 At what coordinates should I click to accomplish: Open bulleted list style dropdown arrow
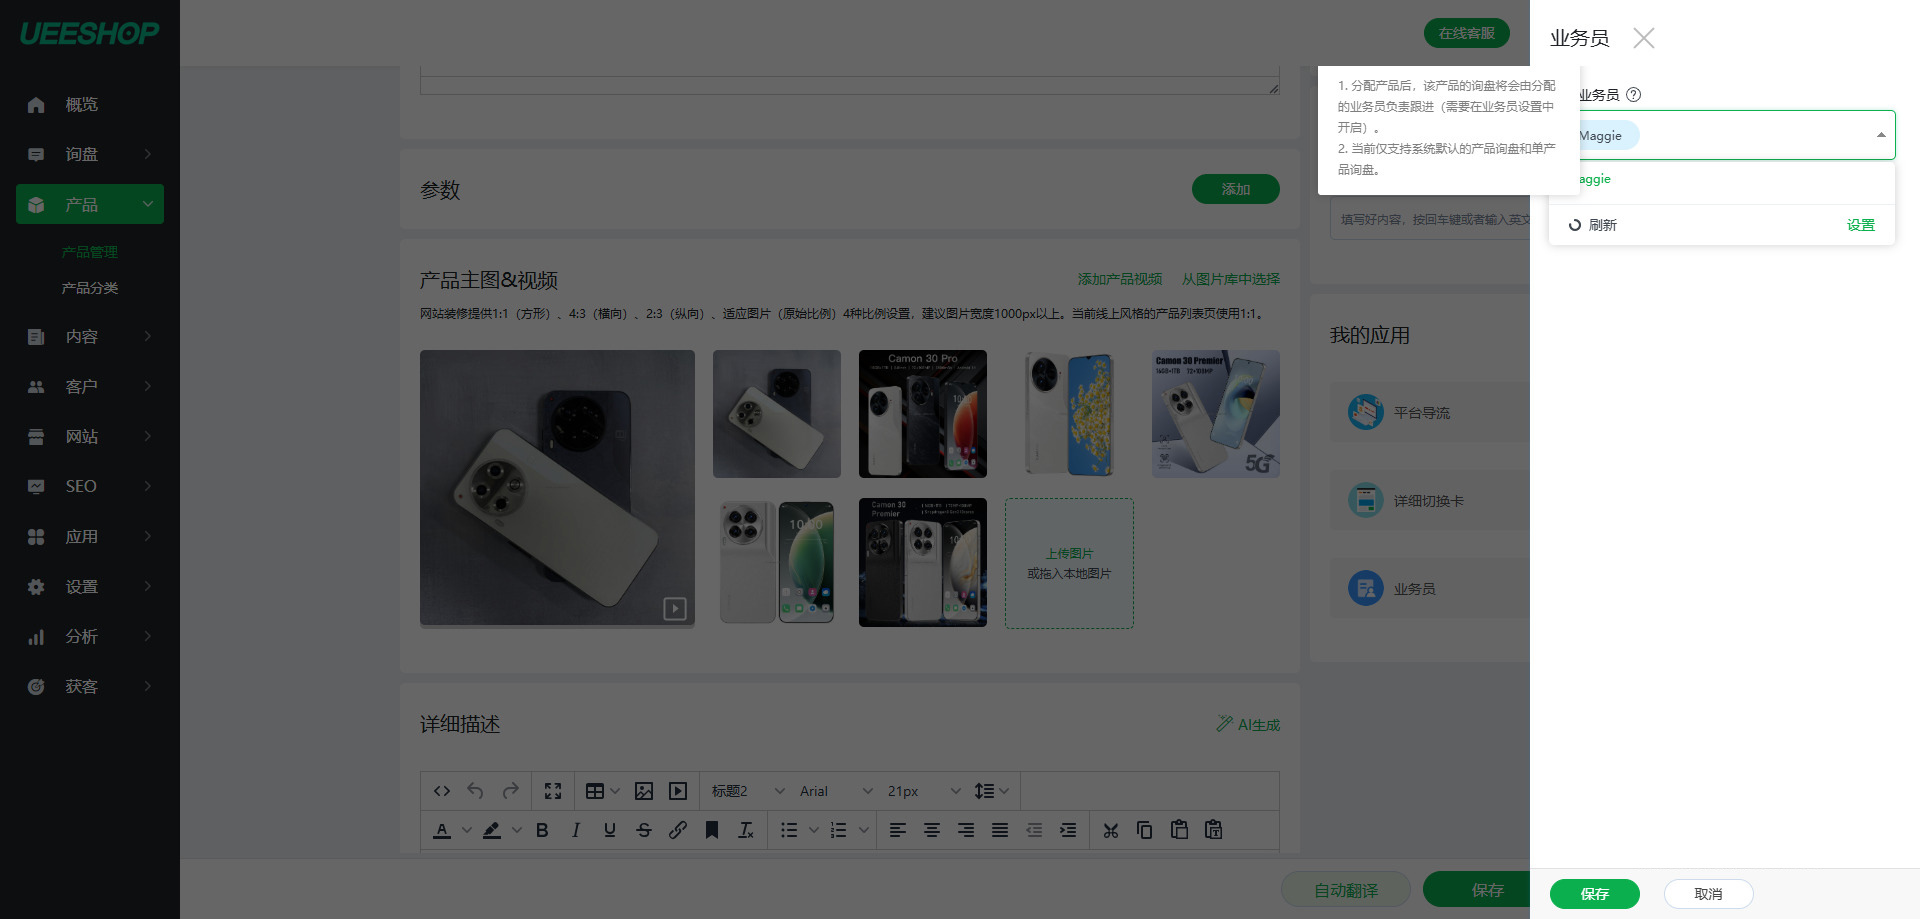814,830
